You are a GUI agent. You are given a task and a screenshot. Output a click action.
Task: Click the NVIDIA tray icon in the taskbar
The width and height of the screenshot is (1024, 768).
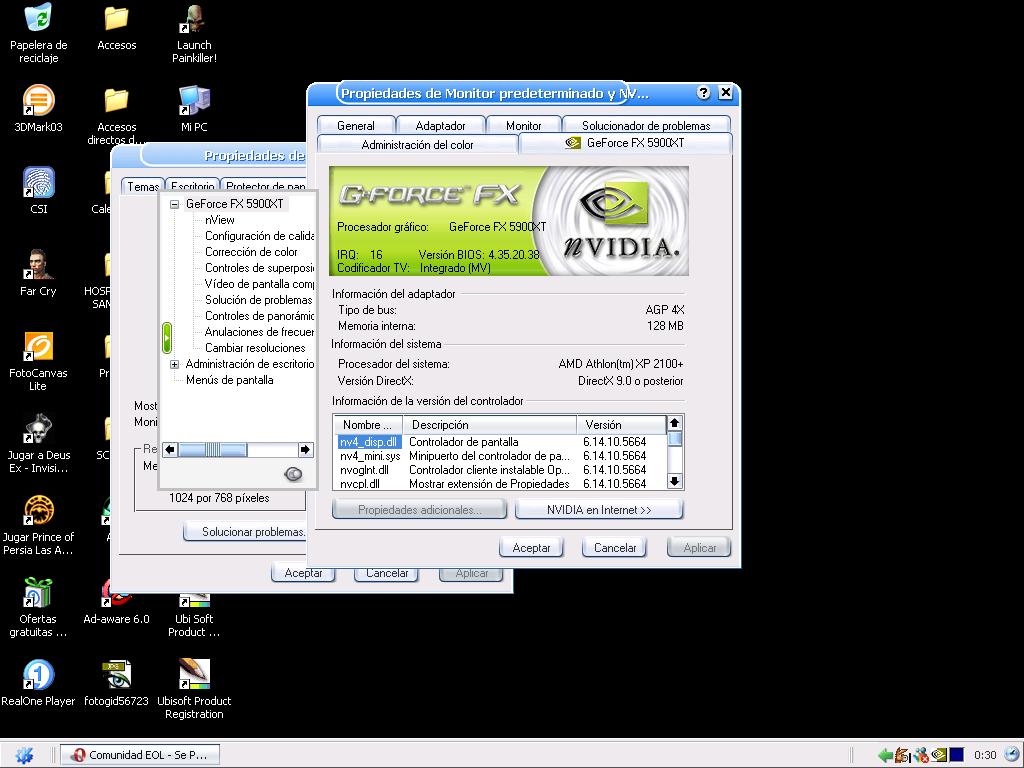pos(939,755)
